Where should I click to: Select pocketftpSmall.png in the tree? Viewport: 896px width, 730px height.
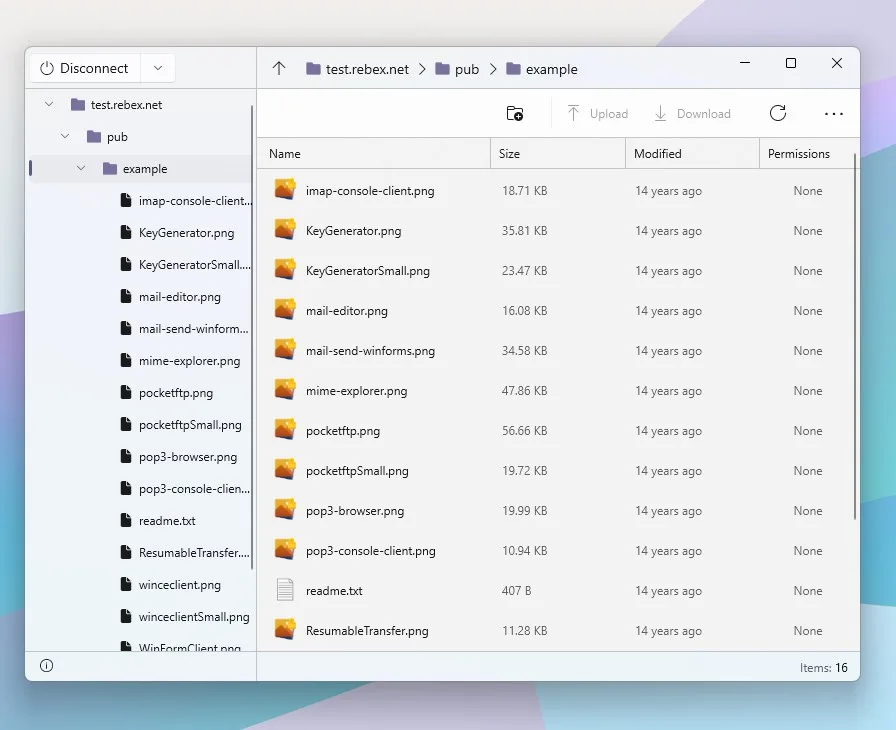coord(190,425)
